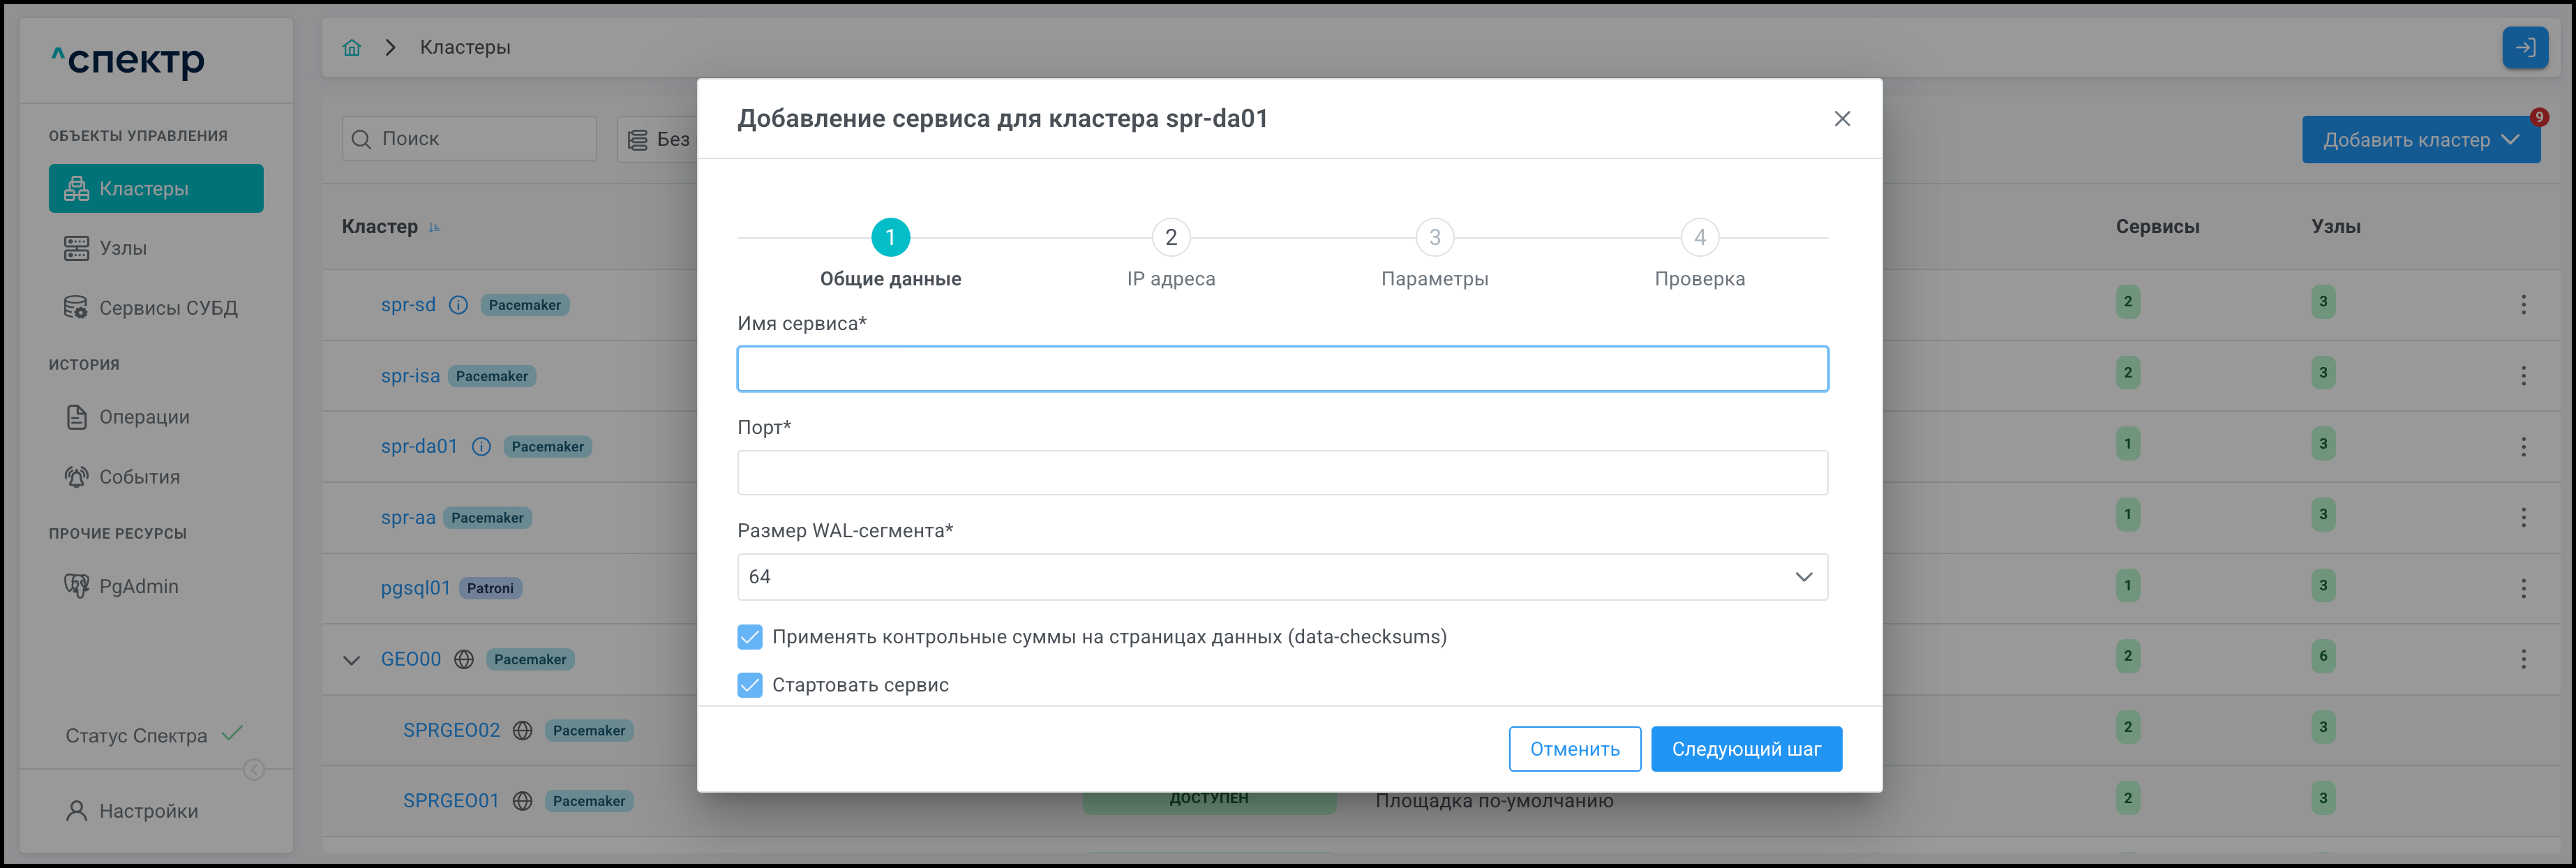Screen dimensions: 2576x868
Task: Toggle Стартовать сервис checkbox
Action: [749, 685]
